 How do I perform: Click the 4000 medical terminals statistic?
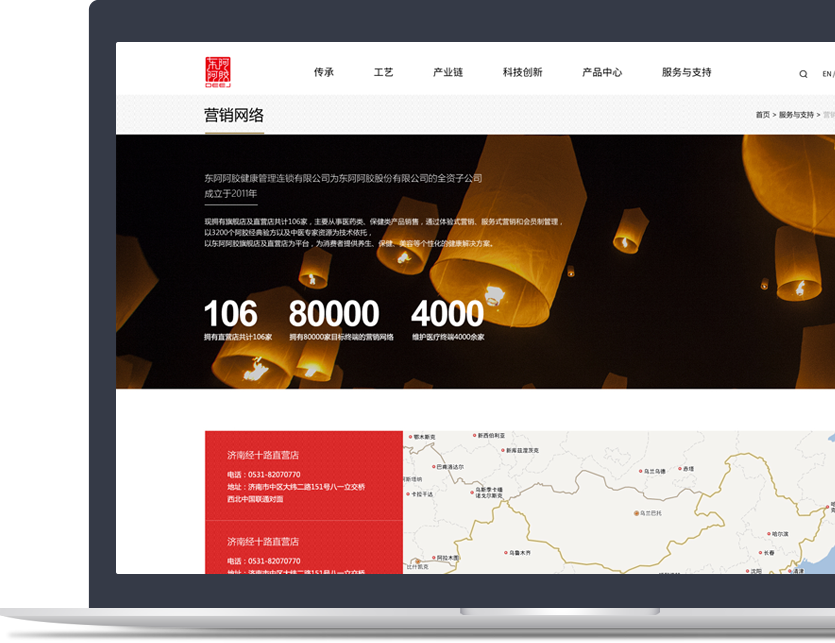click(447, 313)
